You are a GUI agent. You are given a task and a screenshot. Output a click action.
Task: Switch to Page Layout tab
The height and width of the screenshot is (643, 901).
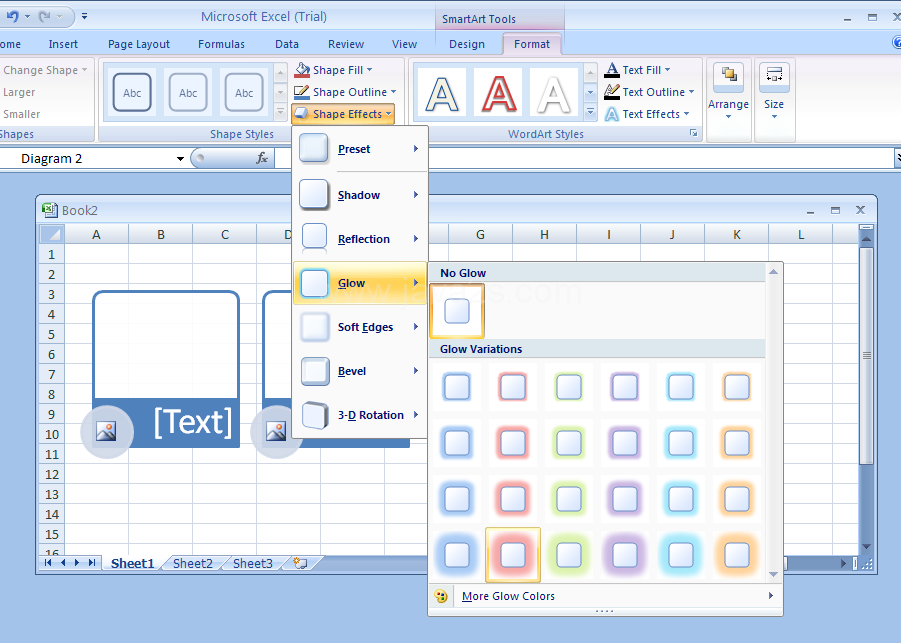[x=138, y=44]
